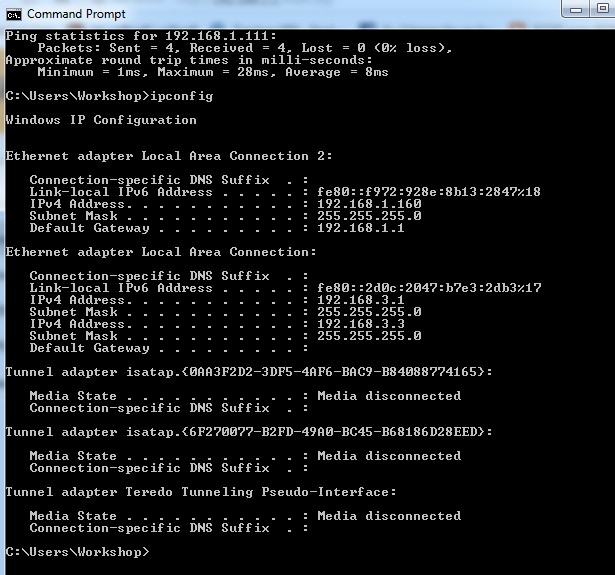Click 'Media disconnected' under the isatap.{0AA3F2D2 adapter
This screenshot has height=575, width=615.
point(389,396)
